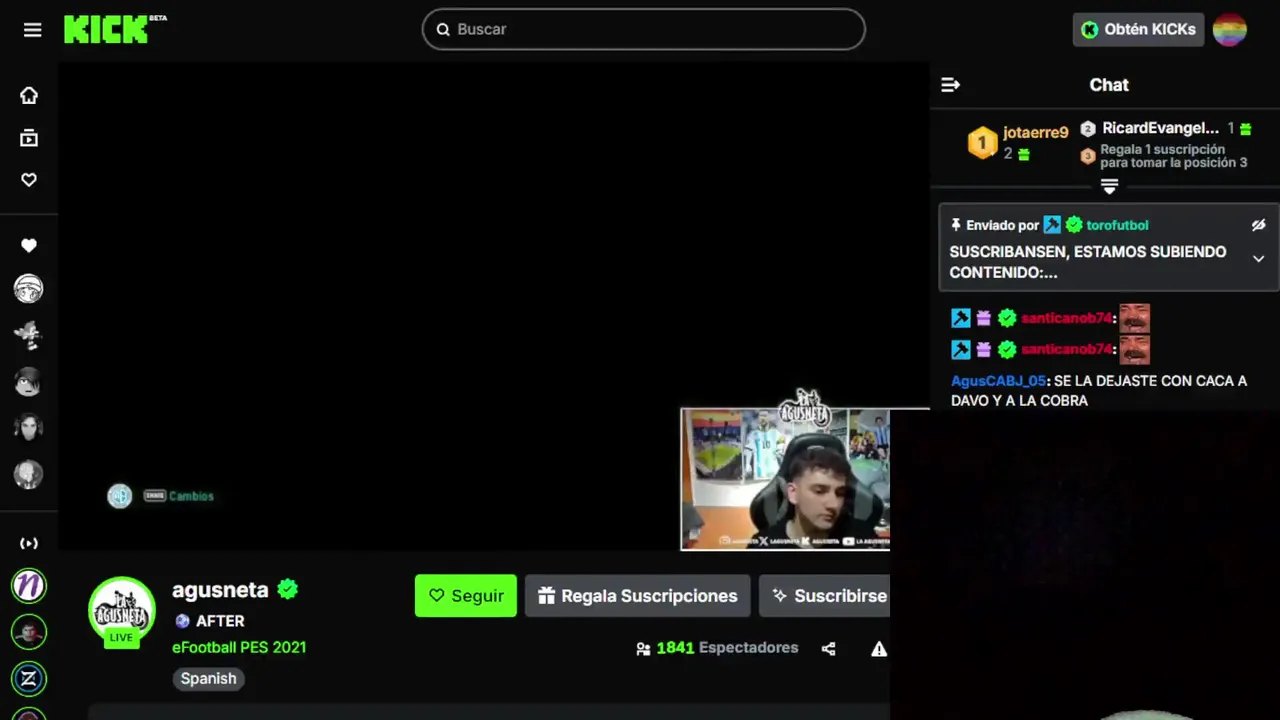
Task: Click the filled heart sidebar icon
Action: 29,246
